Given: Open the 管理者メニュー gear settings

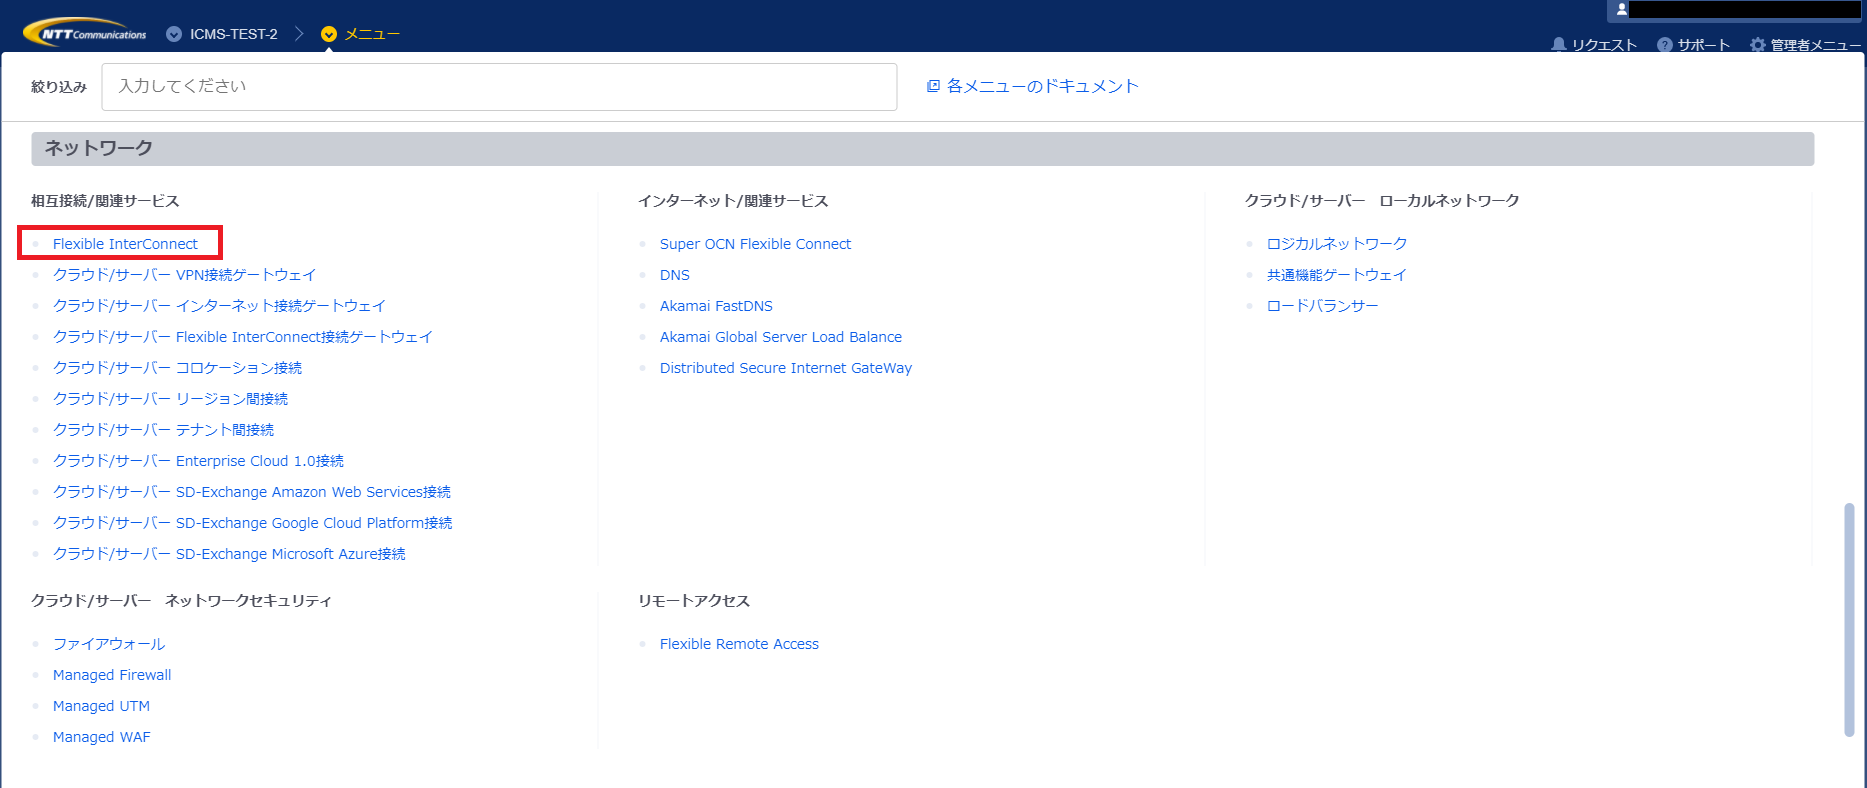Looking at the screenshot, I should [x=1805, y=45].
